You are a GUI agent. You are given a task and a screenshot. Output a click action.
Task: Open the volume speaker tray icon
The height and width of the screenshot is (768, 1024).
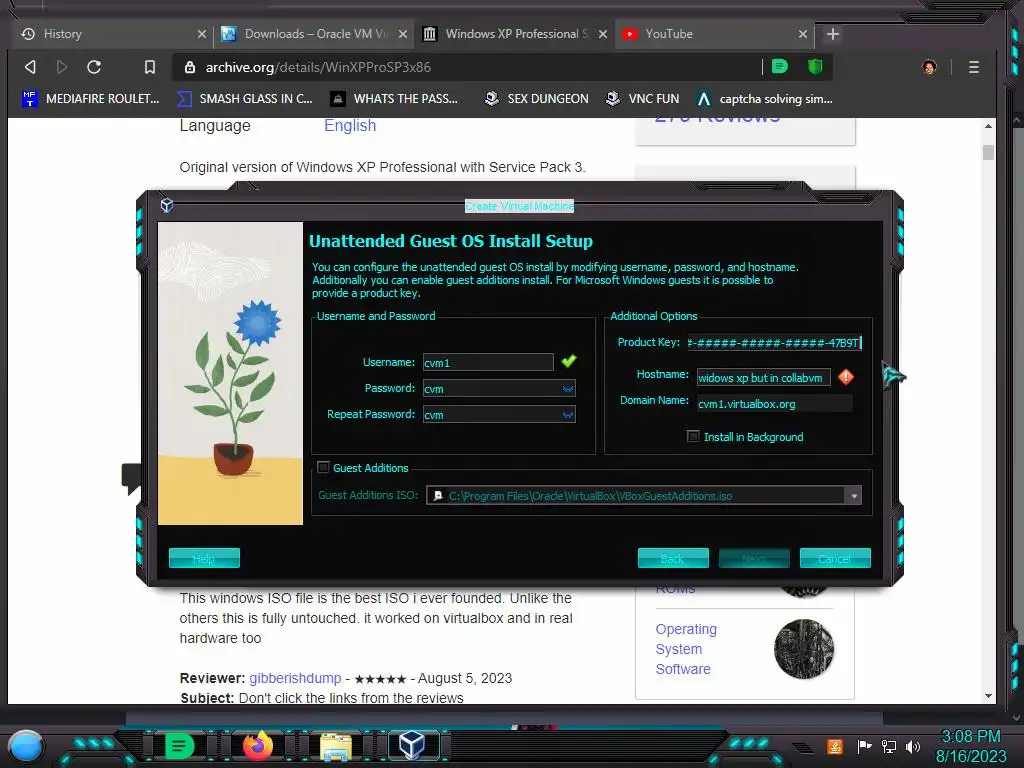pos(913,746)
